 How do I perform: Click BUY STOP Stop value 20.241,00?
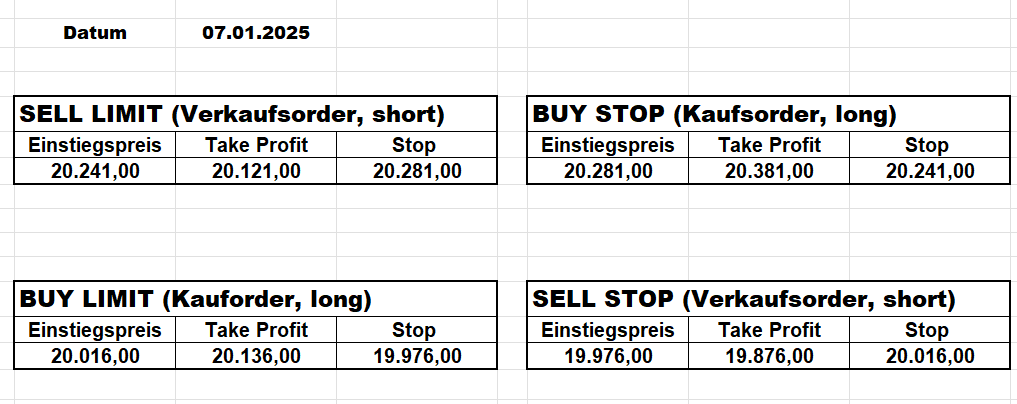pyautogui.click(x=930, y=171)
